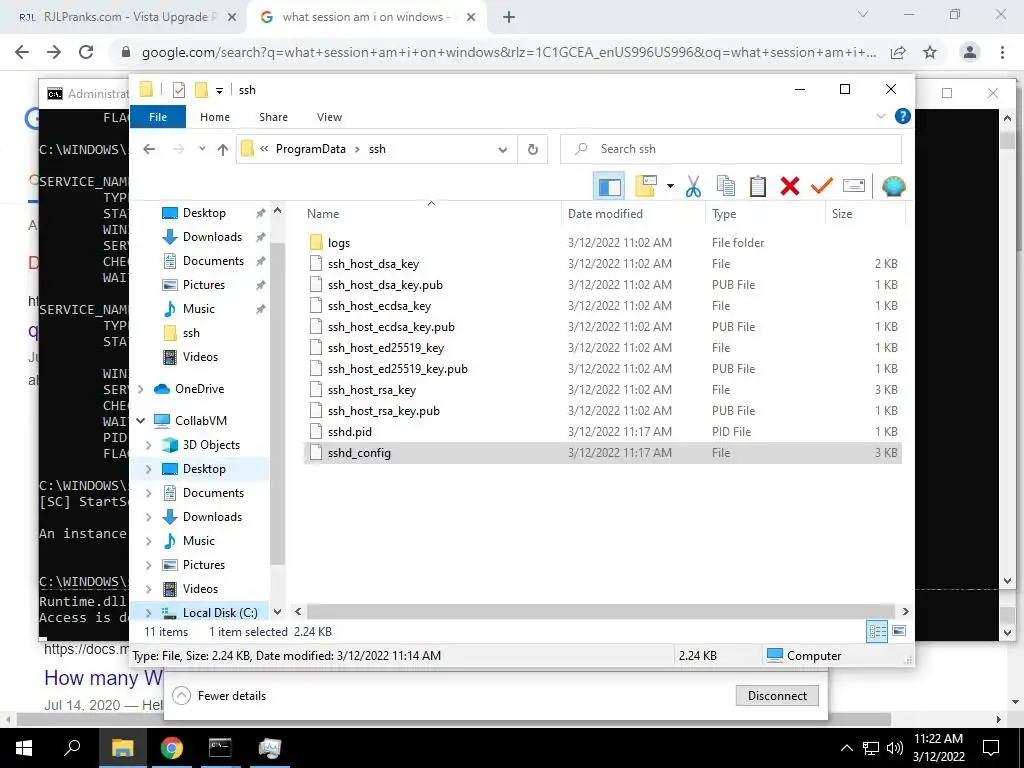This screenshot has width=1024, height=768.
Task: Expand the ribbon with chevron
Action: (880, 116)
